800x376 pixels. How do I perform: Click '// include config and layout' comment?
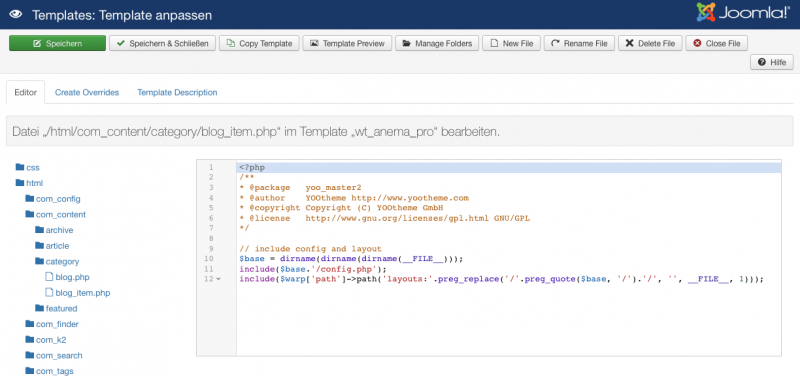pyautogui.click(x=310, y=249)
